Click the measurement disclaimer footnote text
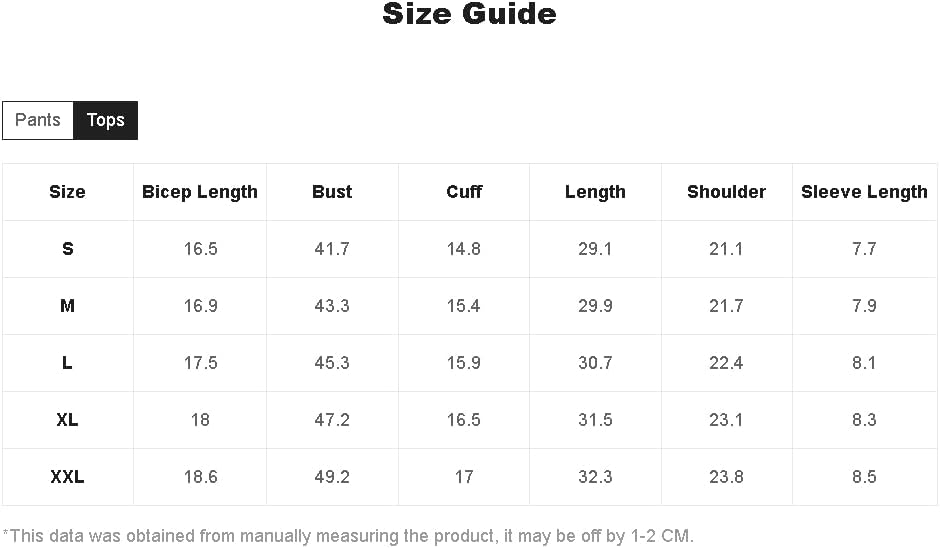 [348, 535]
